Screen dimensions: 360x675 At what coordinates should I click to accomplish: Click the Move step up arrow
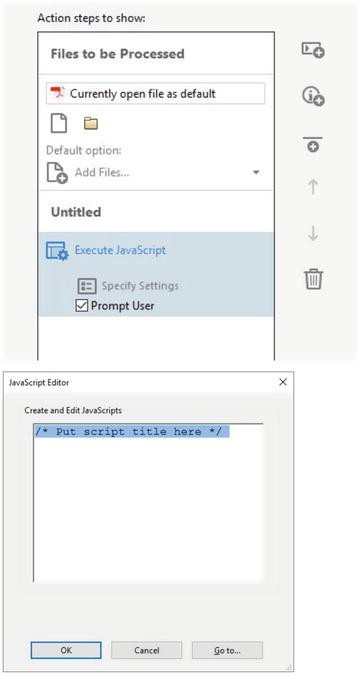(x=313, y=187)
